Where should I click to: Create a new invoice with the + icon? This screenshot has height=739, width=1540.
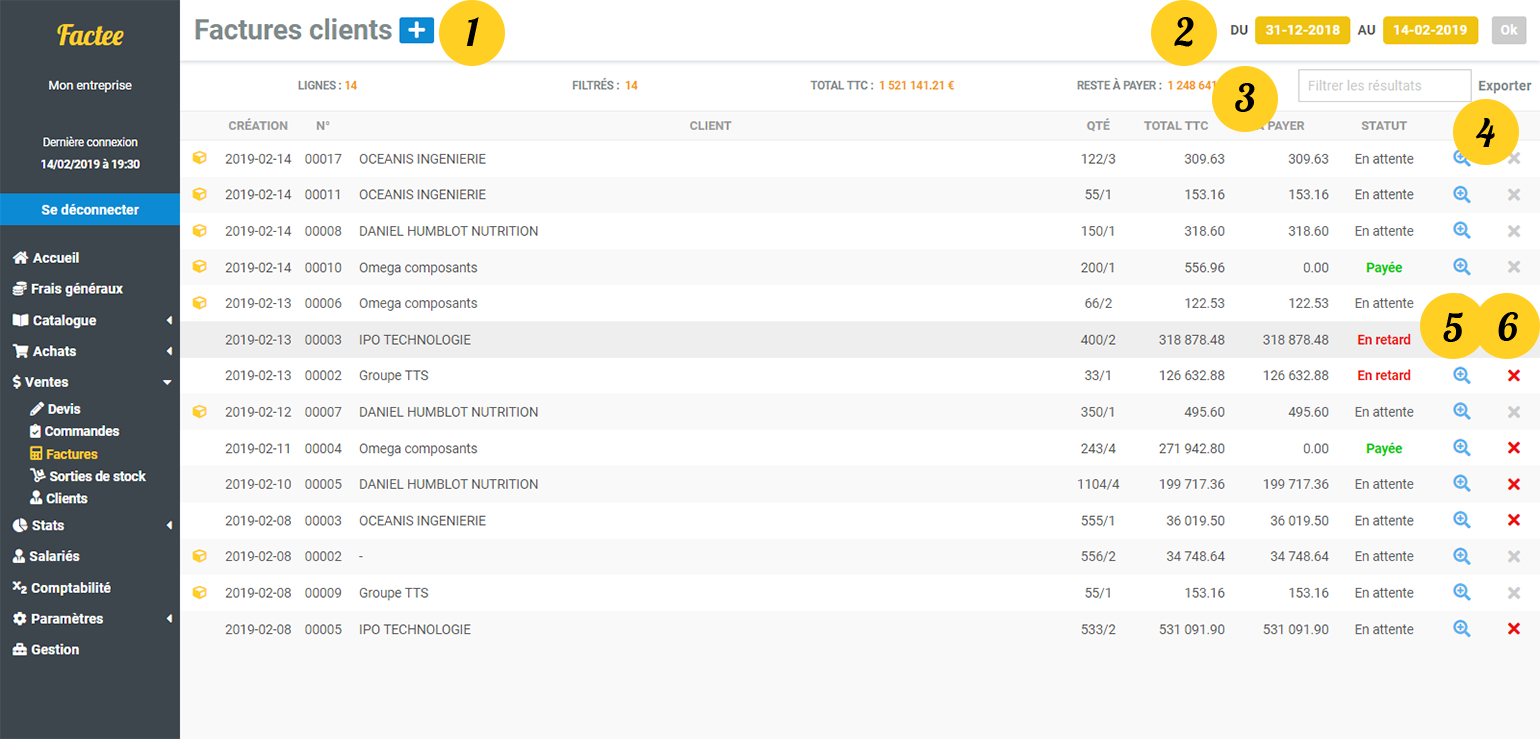[417, 30]
